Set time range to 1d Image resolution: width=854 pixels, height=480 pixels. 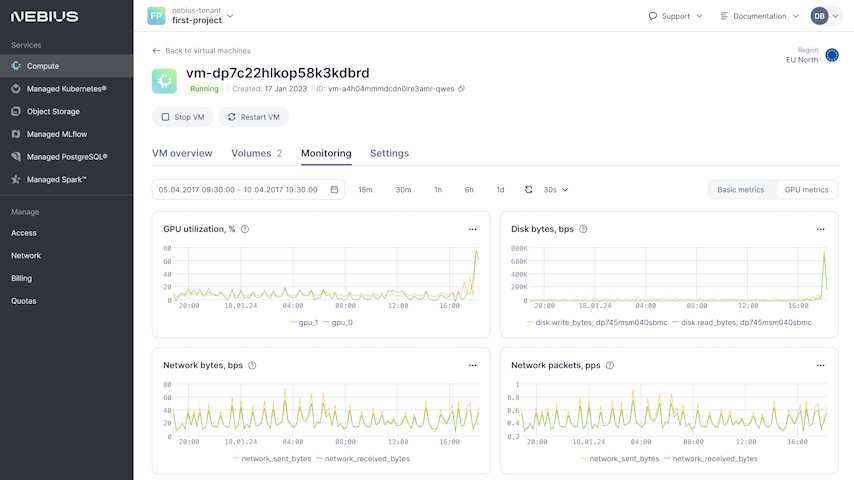501,190
